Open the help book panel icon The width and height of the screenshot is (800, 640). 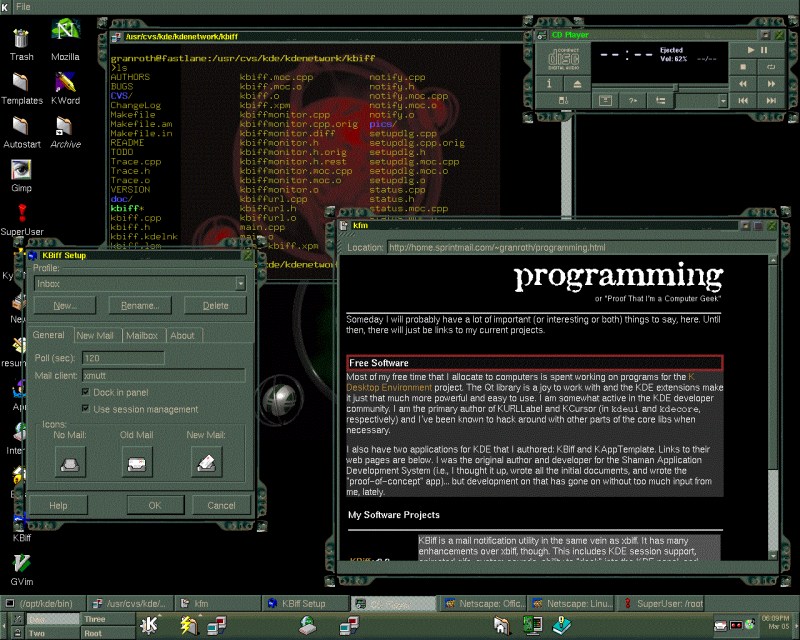tap(561, 625)
